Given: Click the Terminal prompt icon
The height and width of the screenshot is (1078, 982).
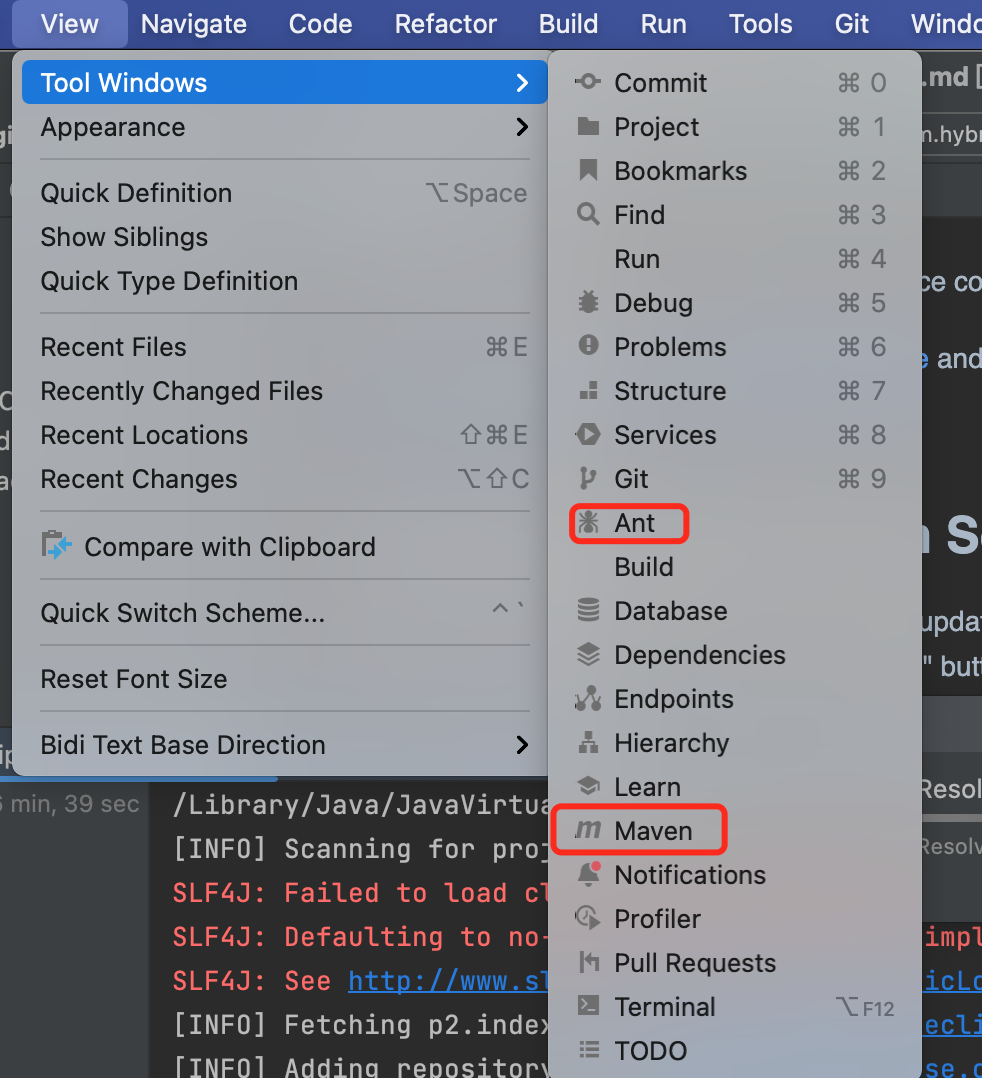Looking at the screenshot, I should coord(588,1007).
